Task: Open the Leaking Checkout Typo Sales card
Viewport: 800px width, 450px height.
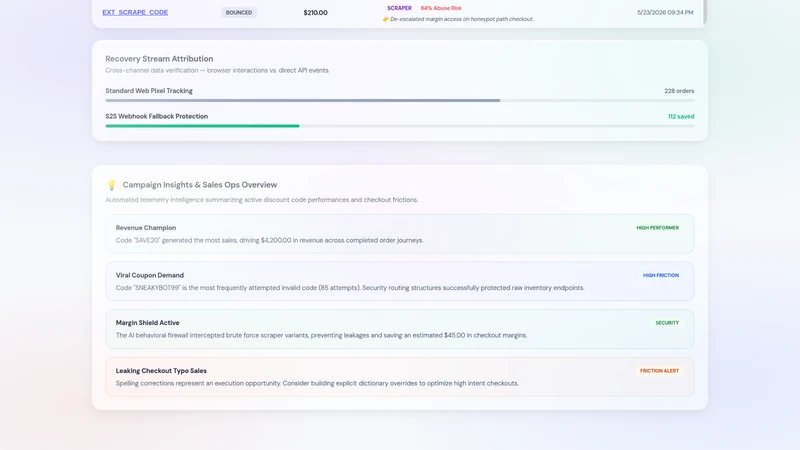Action: [x=399, y=377]
